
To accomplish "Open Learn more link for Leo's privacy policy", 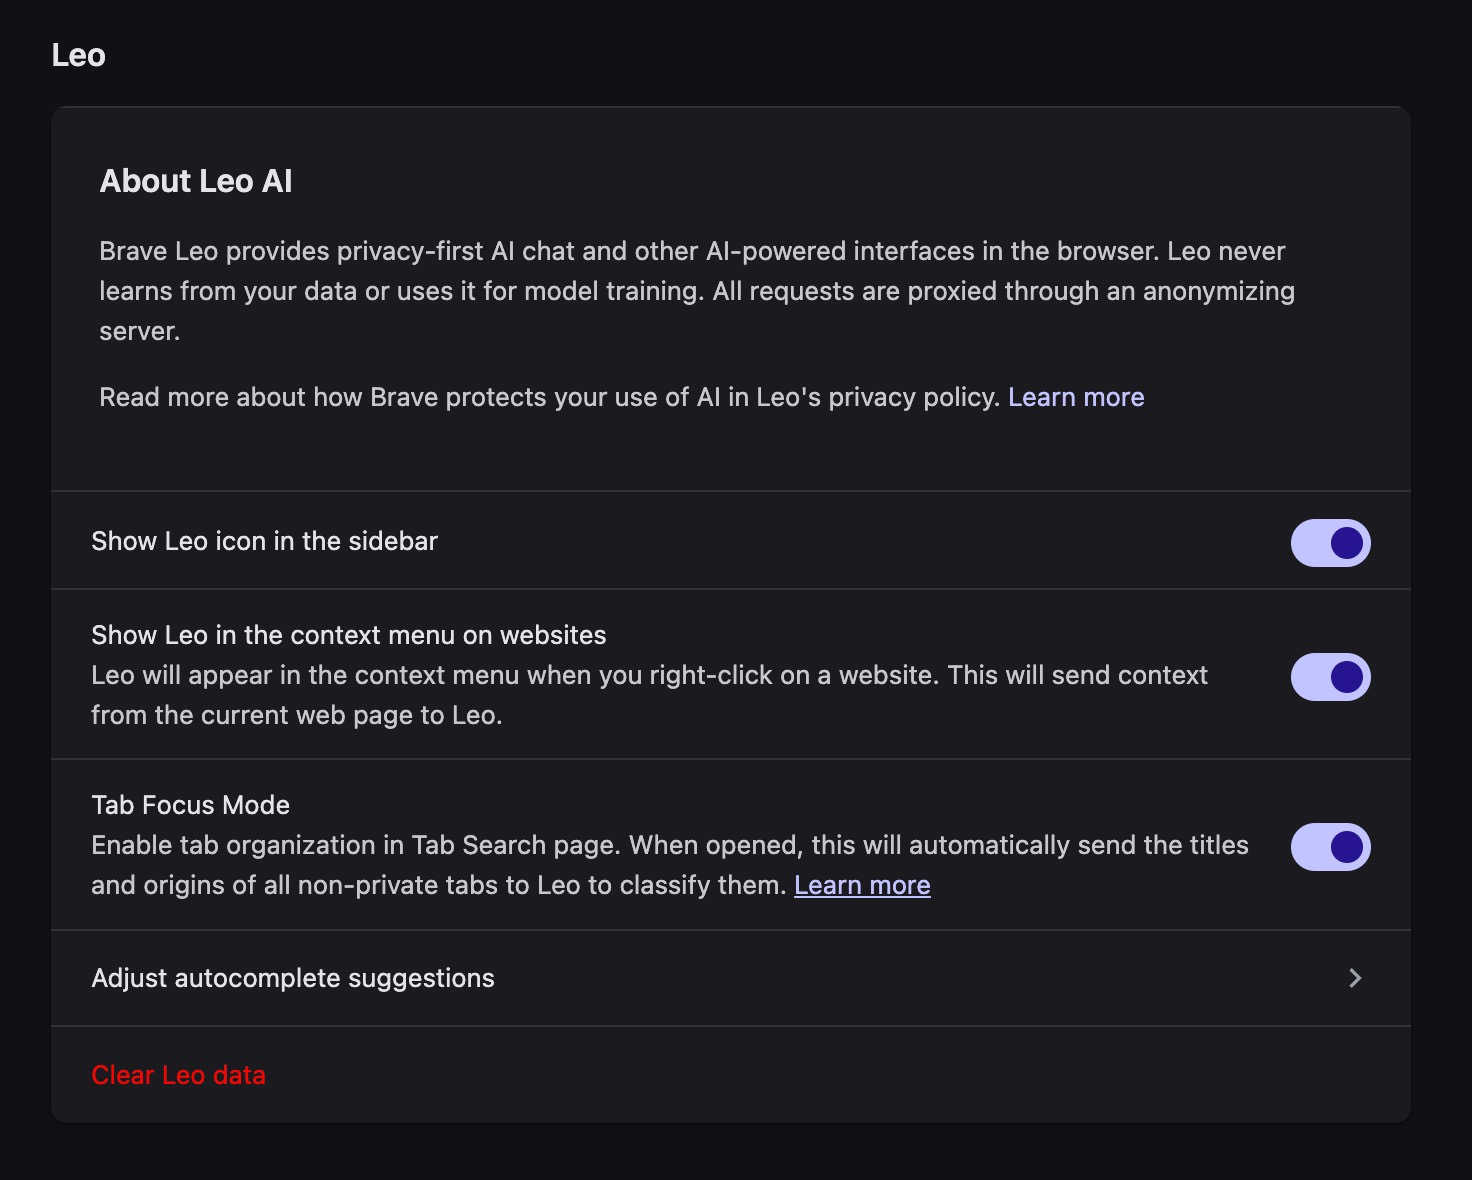I will coord(1075,397).
